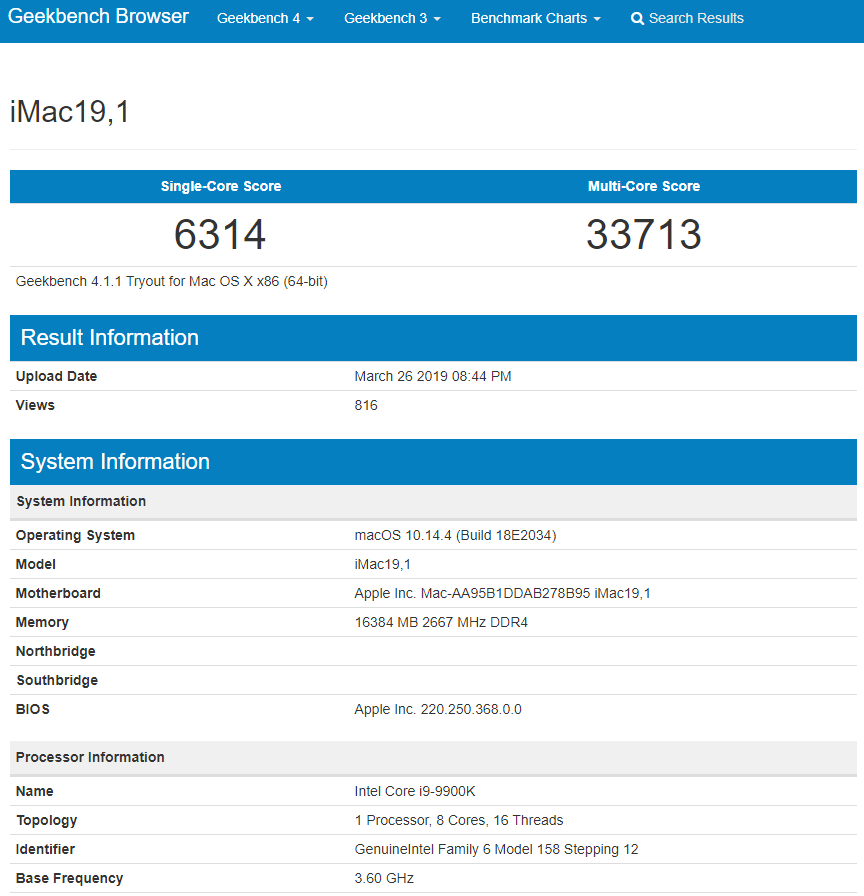Click the Geekbench 4.1.1 Tryout version text
The width and height of the screenshot is (864, 896).
(171, 282)
